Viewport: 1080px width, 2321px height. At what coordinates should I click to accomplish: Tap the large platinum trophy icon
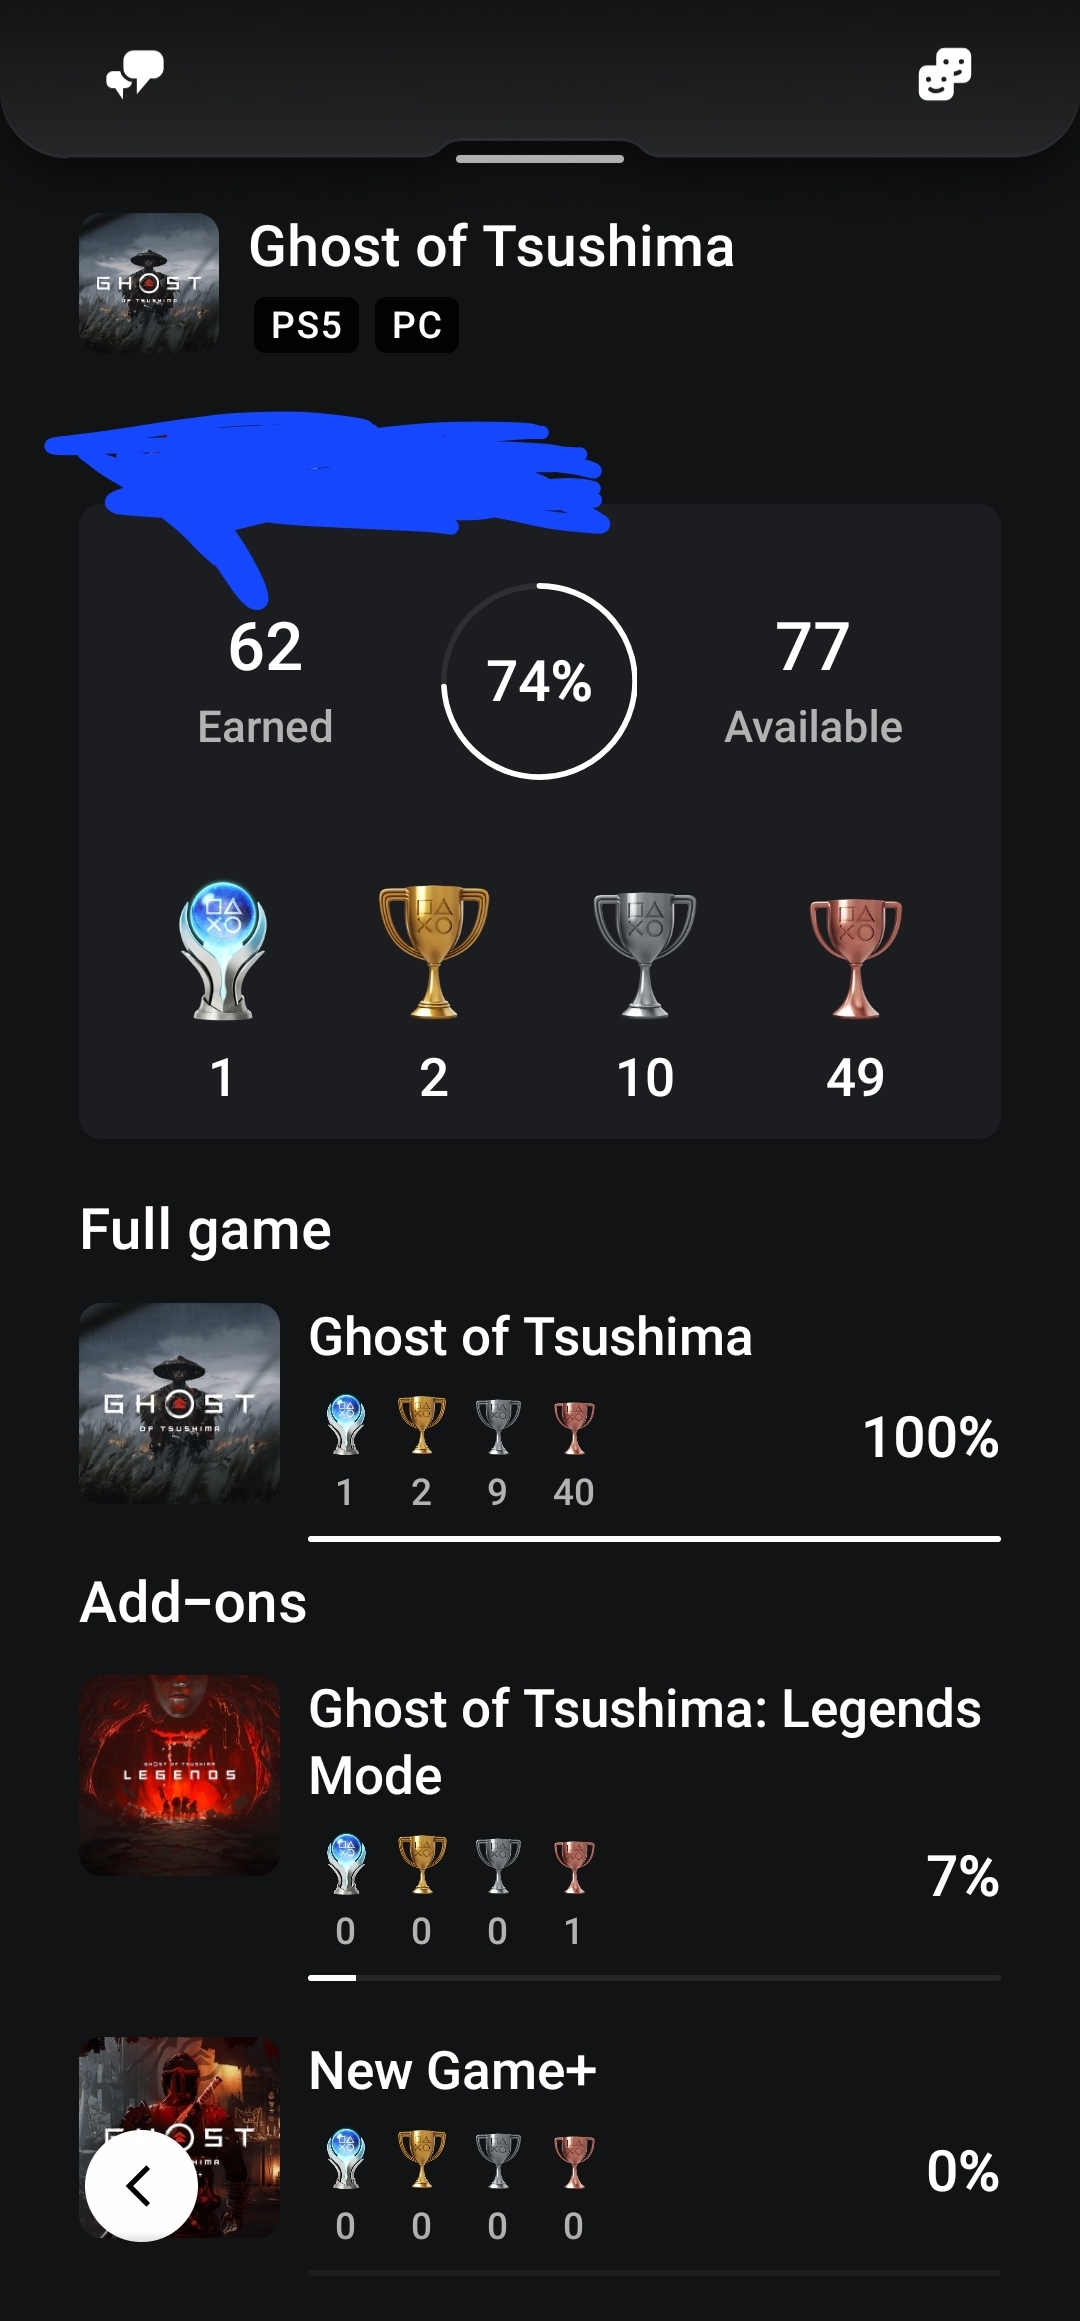[x=222, y=950]
